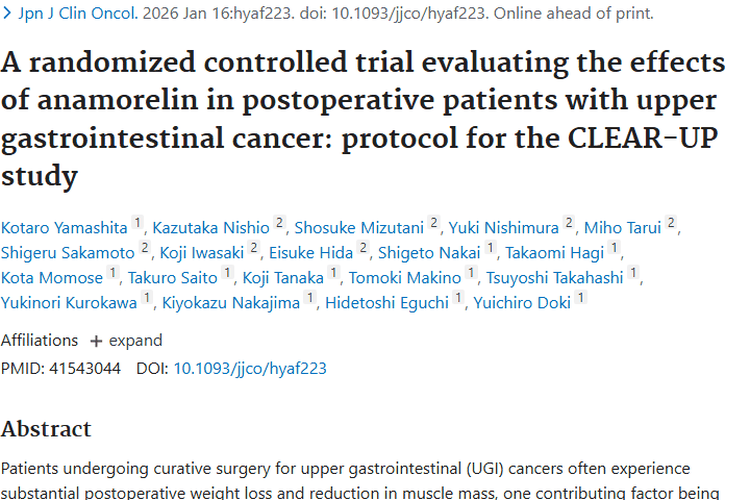
Task: Open author Yukinori Kurokawa's page
Action: click(x=70, y=303)
